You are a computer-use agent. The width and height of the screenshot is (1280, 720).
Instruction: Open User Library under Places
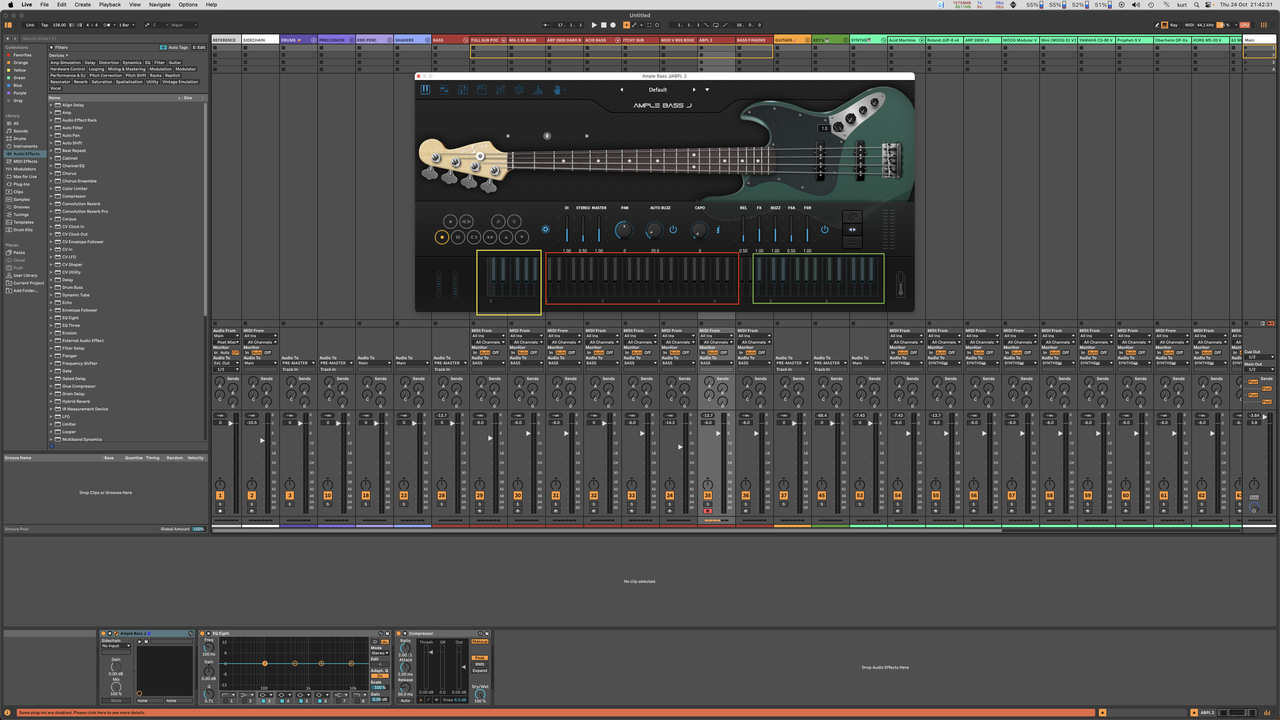coord(26,275)
